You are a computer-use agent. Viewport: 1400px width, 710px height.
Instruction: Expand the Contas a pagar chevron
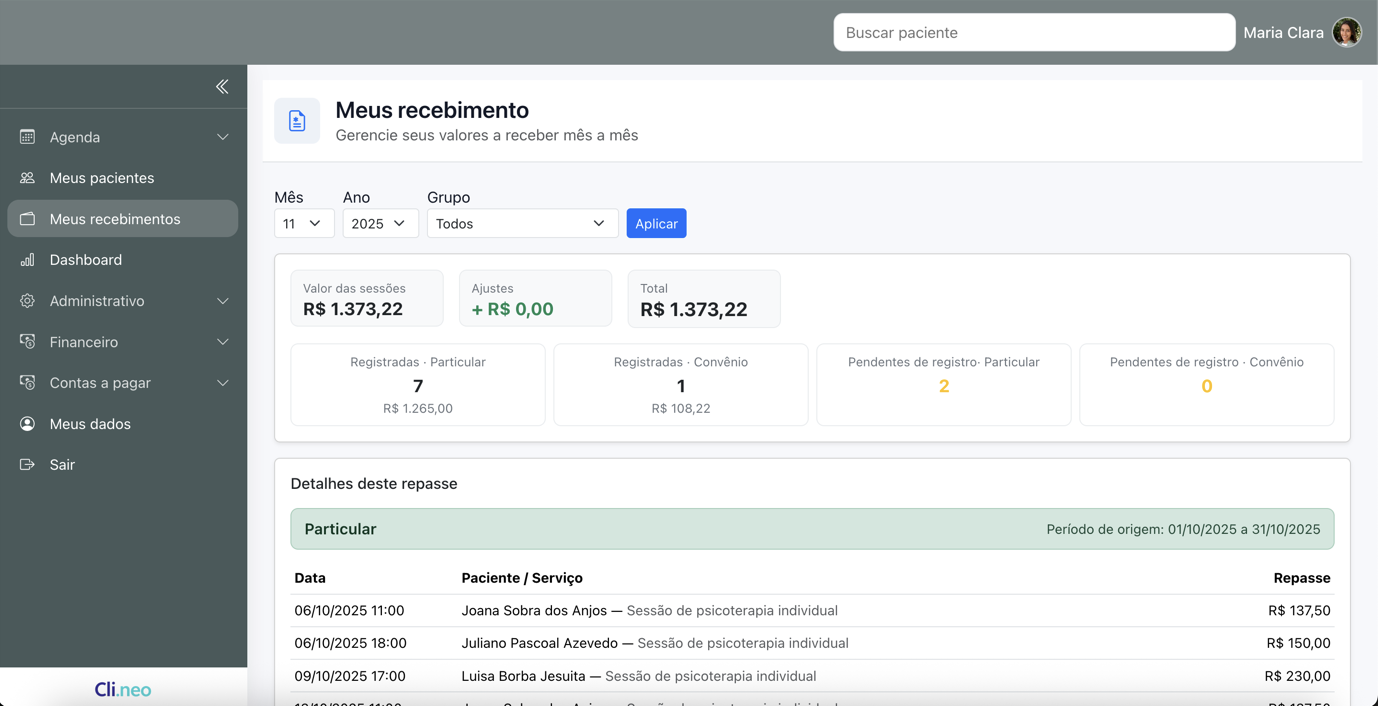point(223,383)
